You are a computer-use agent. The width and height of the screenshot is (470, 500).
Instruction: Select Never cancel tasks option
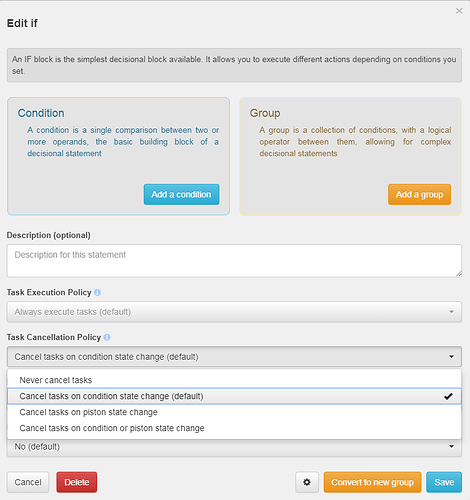(x=234, y=380)
